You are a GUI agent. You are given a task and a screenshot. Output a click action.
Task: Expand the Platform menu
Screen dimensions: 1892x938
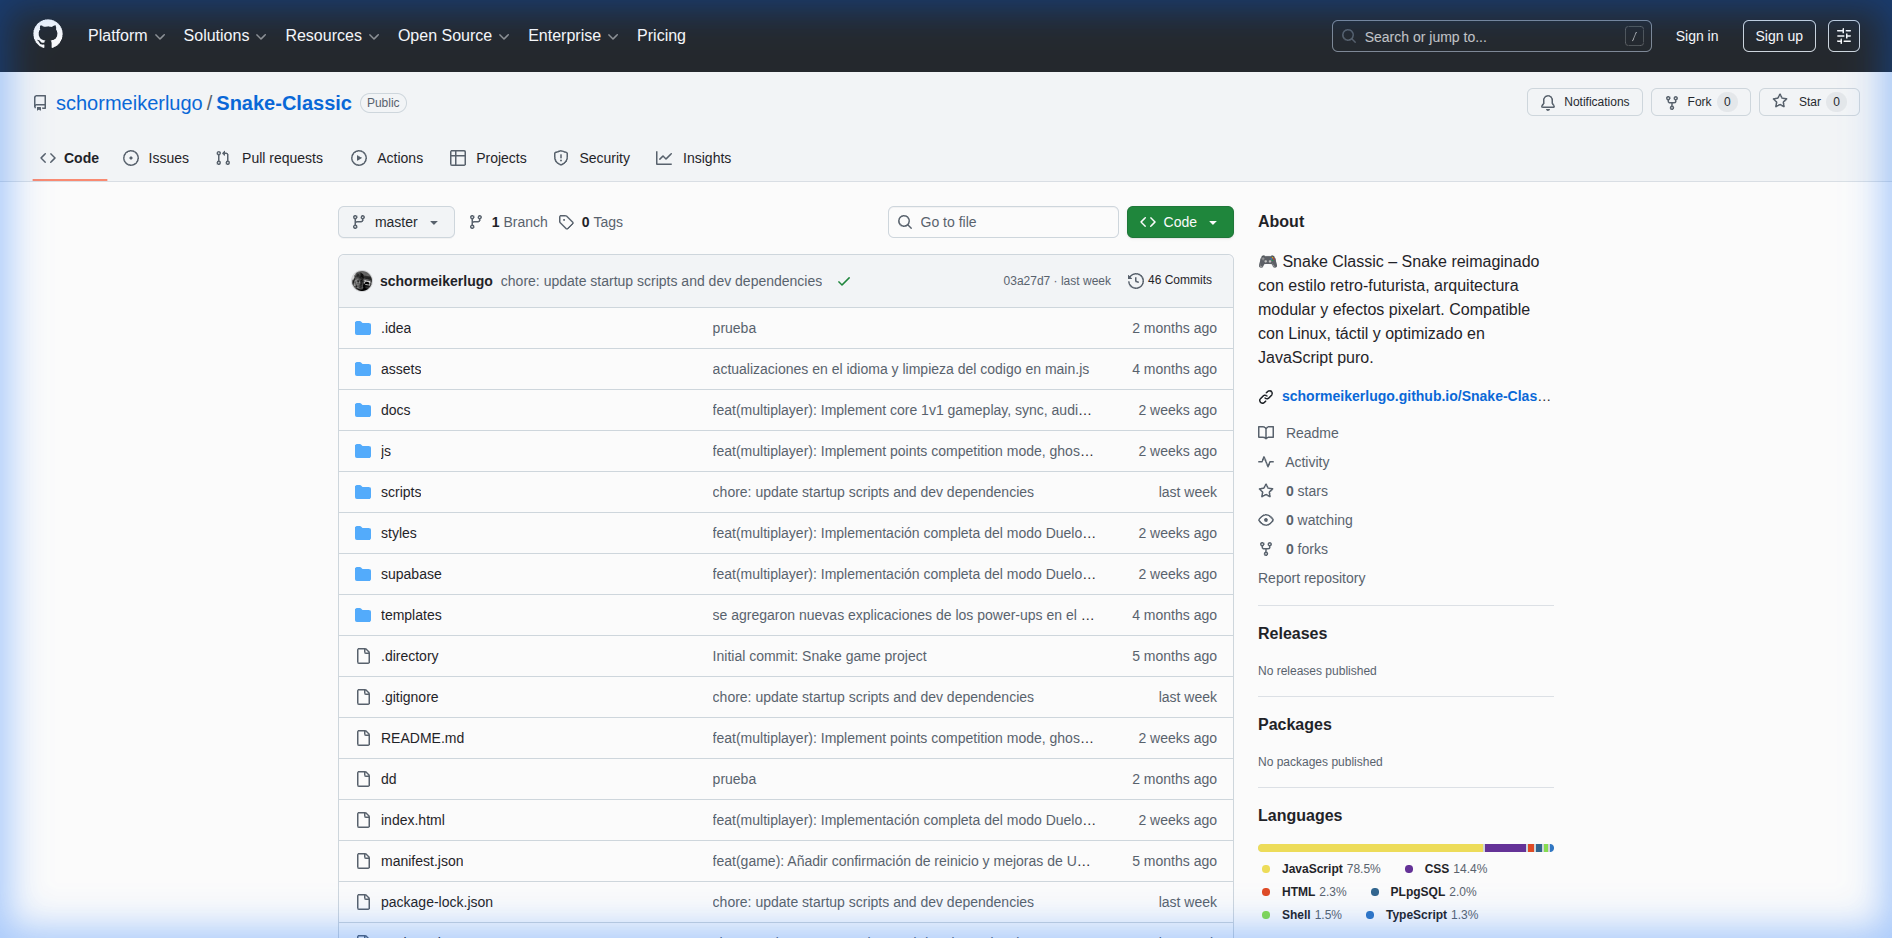(126, 36)
